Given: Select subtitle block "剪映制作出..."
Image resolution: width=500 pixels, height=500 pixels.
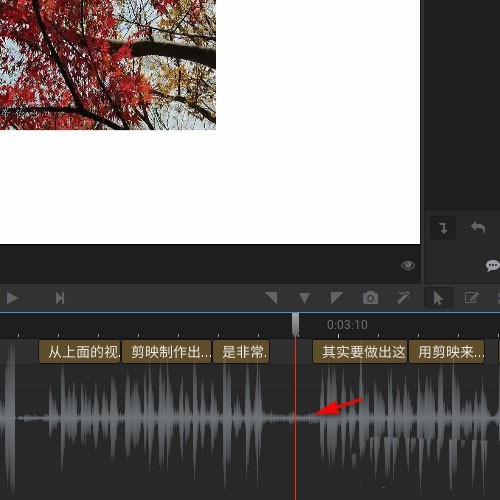Looking at the screenshot, I should pos(167,352).
